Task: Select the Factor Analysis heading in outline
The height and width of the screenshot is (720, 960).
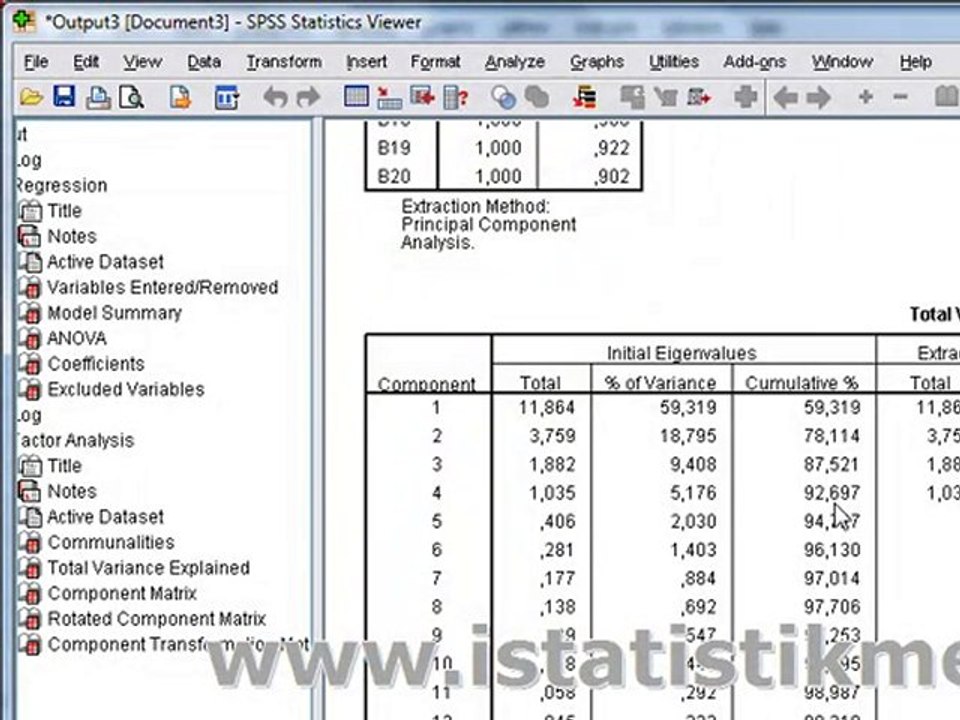Action: tap(75, 440)
